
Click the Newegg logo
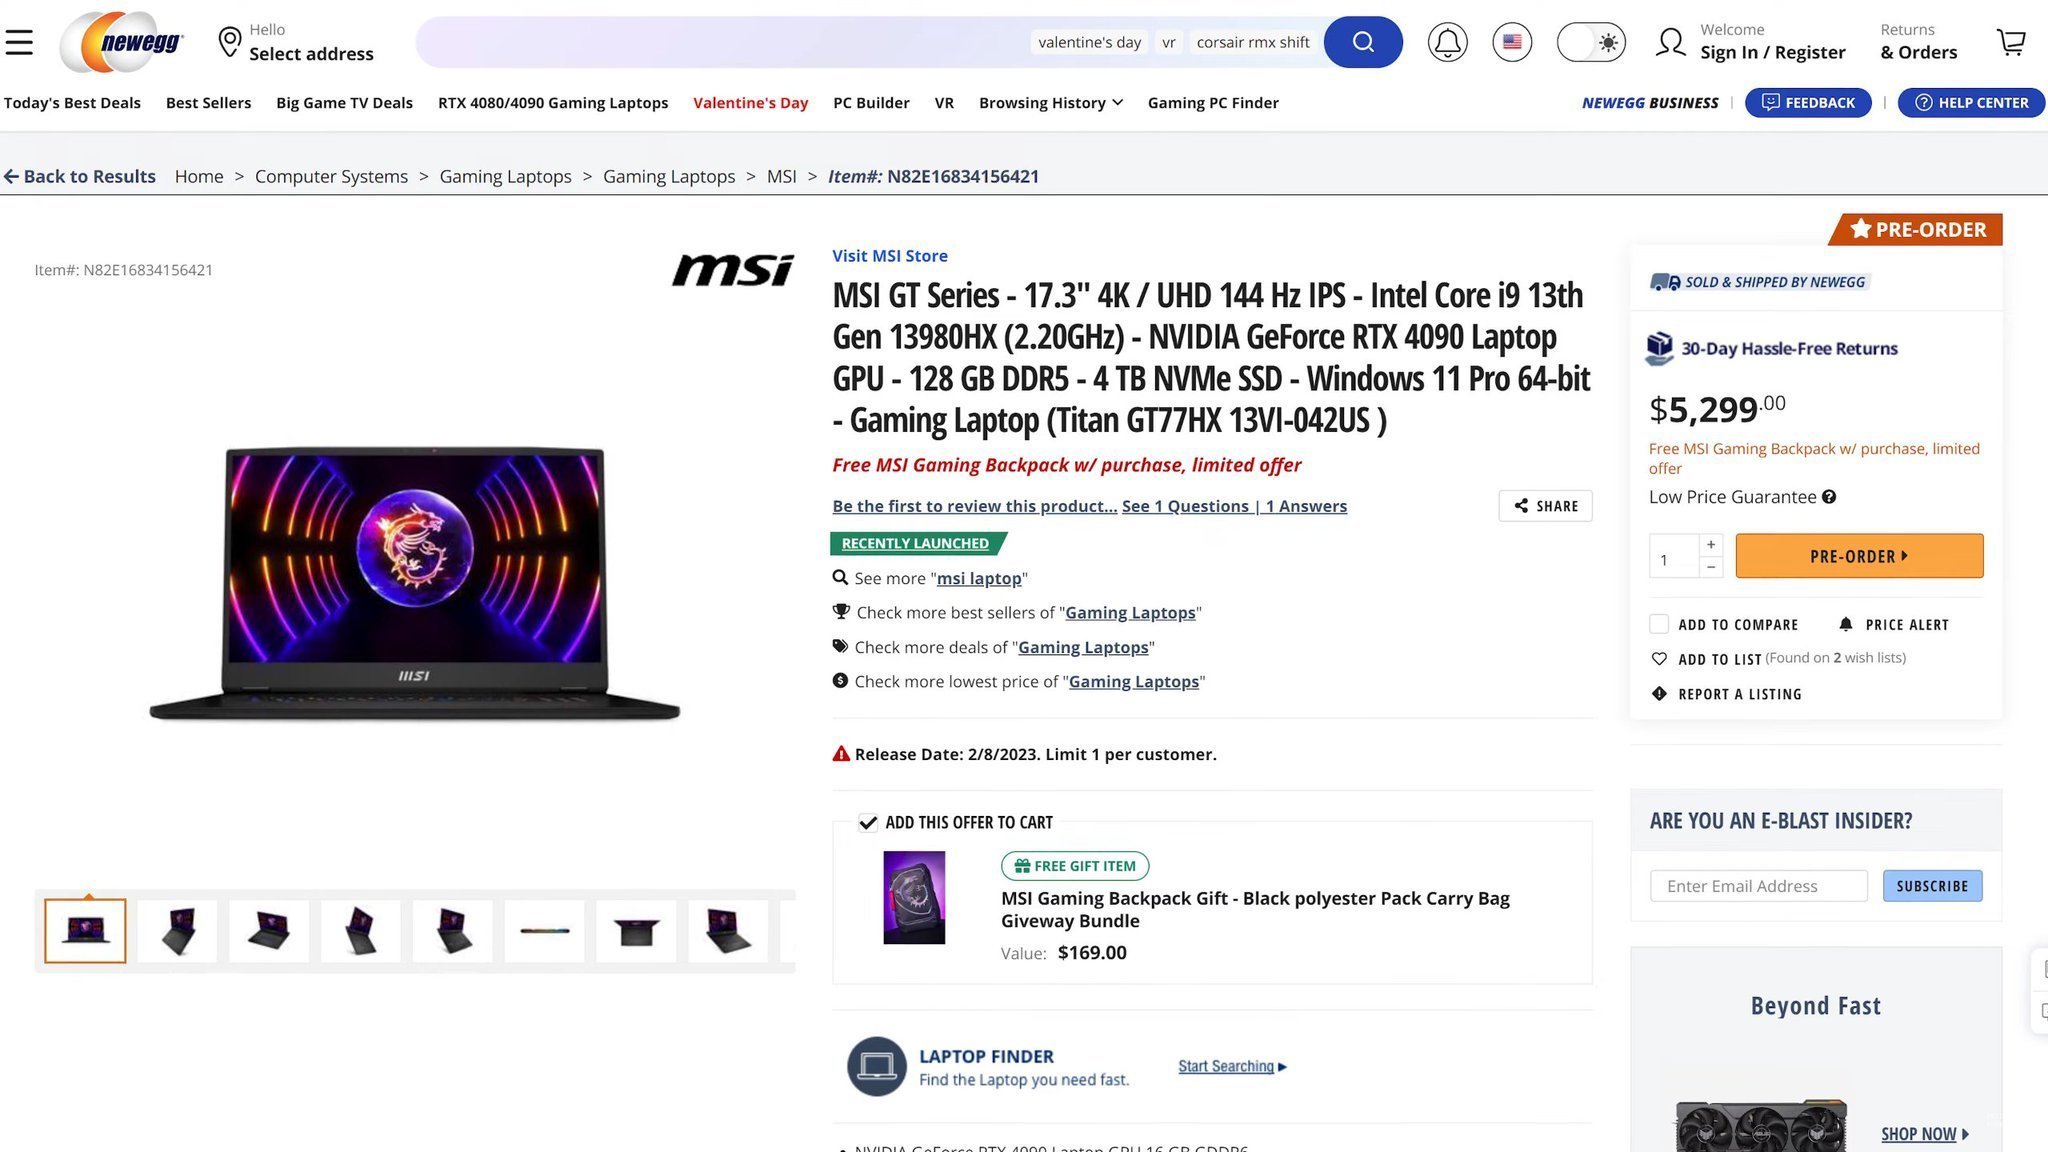(x=124, y=42)
